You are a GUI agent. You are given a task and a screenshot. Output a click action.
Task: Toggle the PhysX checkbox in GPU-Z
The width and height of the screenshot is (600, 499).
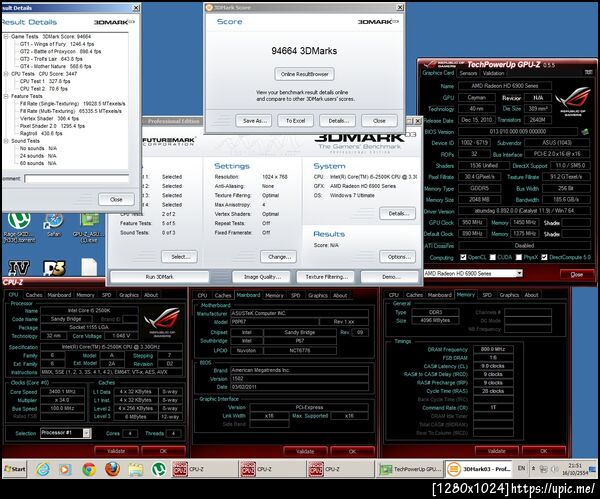click(518, 257)
